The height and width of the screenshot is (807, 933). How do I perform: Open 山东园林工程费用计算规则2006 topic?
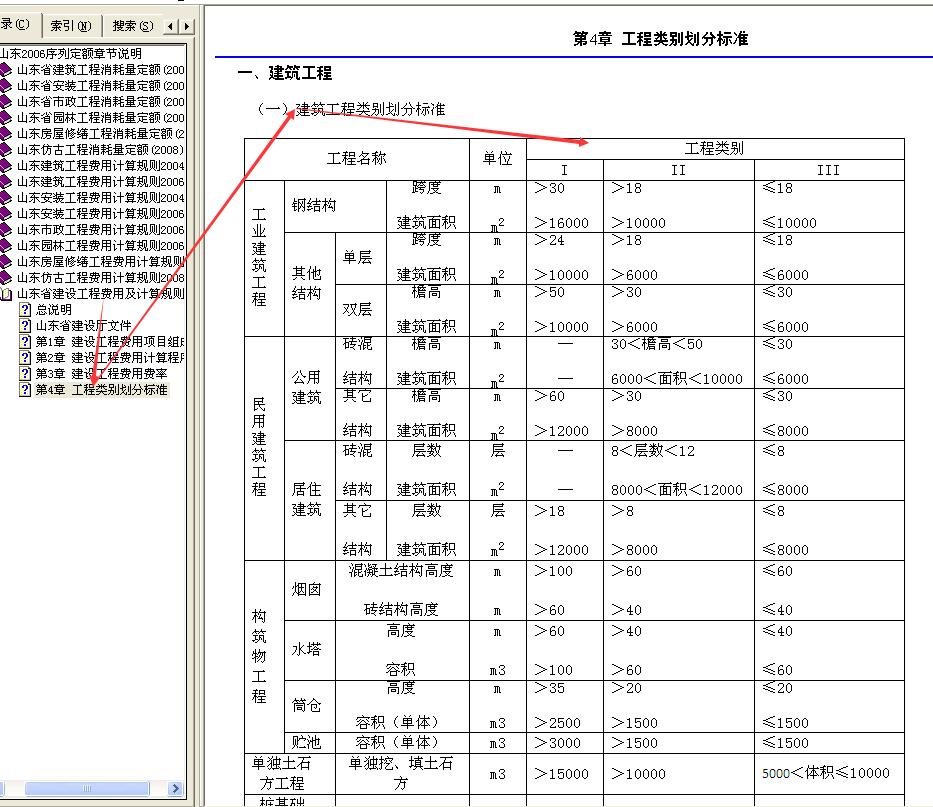click(x=101, y=246)
